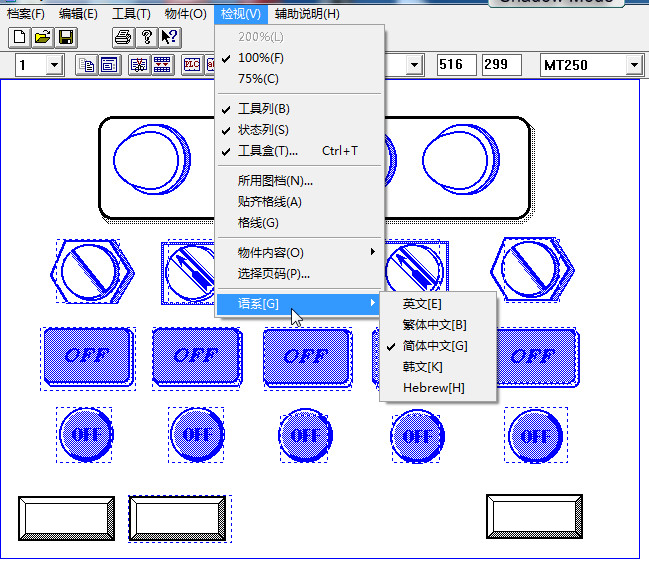This screenshot has height=563, width=649.
Task: Click 选择页码(P)... menu entry
Action: [274, 273]
